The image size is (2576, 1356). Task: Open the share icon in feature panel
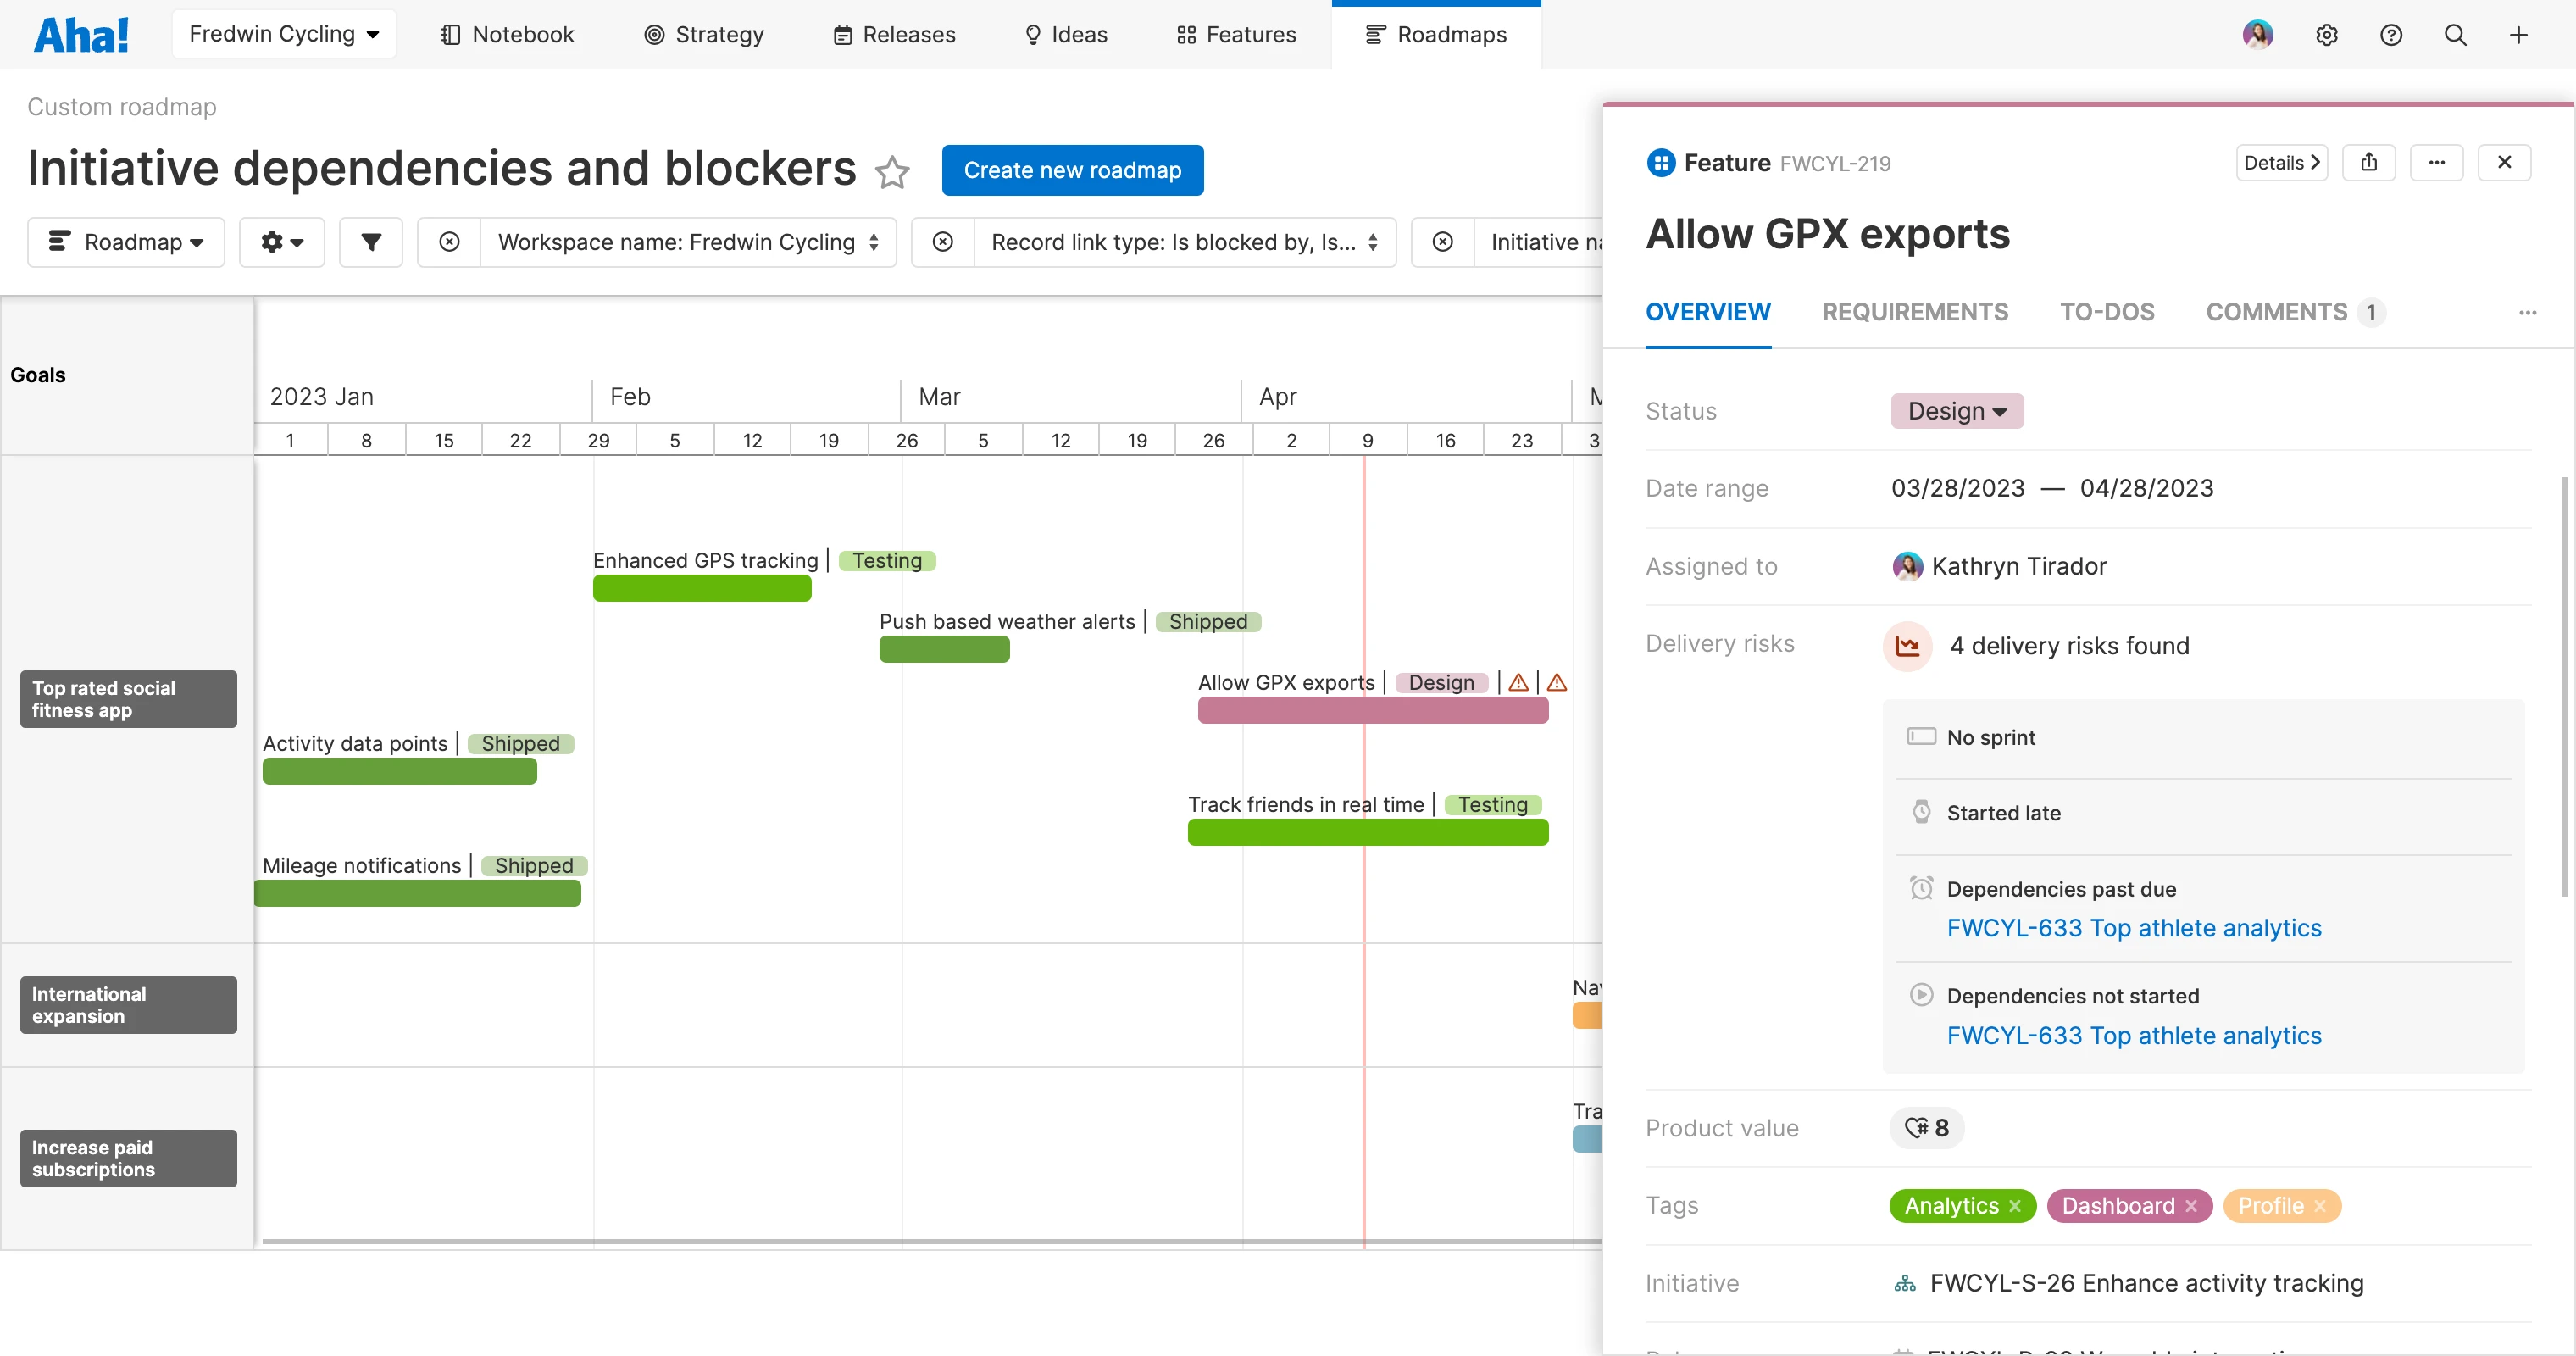click(x=2368, y=162)
